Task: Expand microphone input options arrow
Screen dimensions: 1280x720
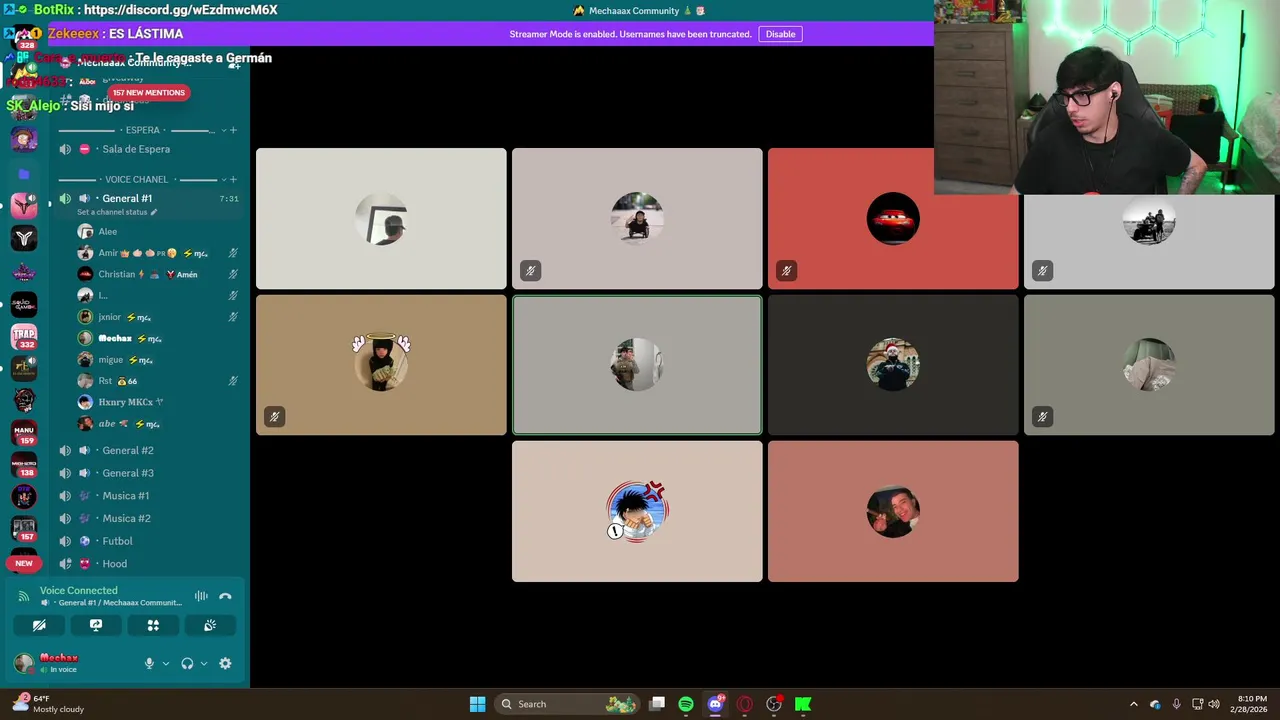Action: (x=166, y=663)
